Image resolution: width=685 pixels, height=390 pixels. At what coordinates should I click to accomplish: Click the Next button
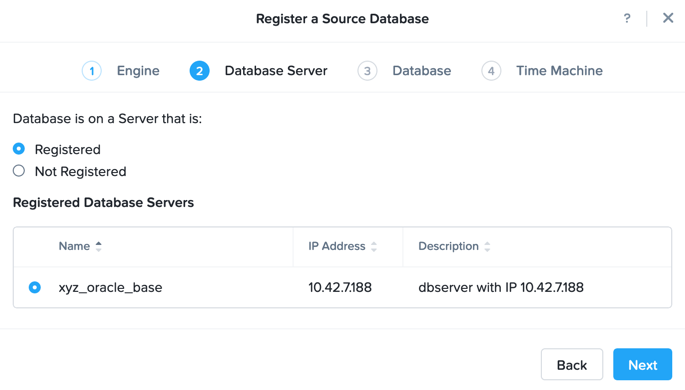coord(643,364)
